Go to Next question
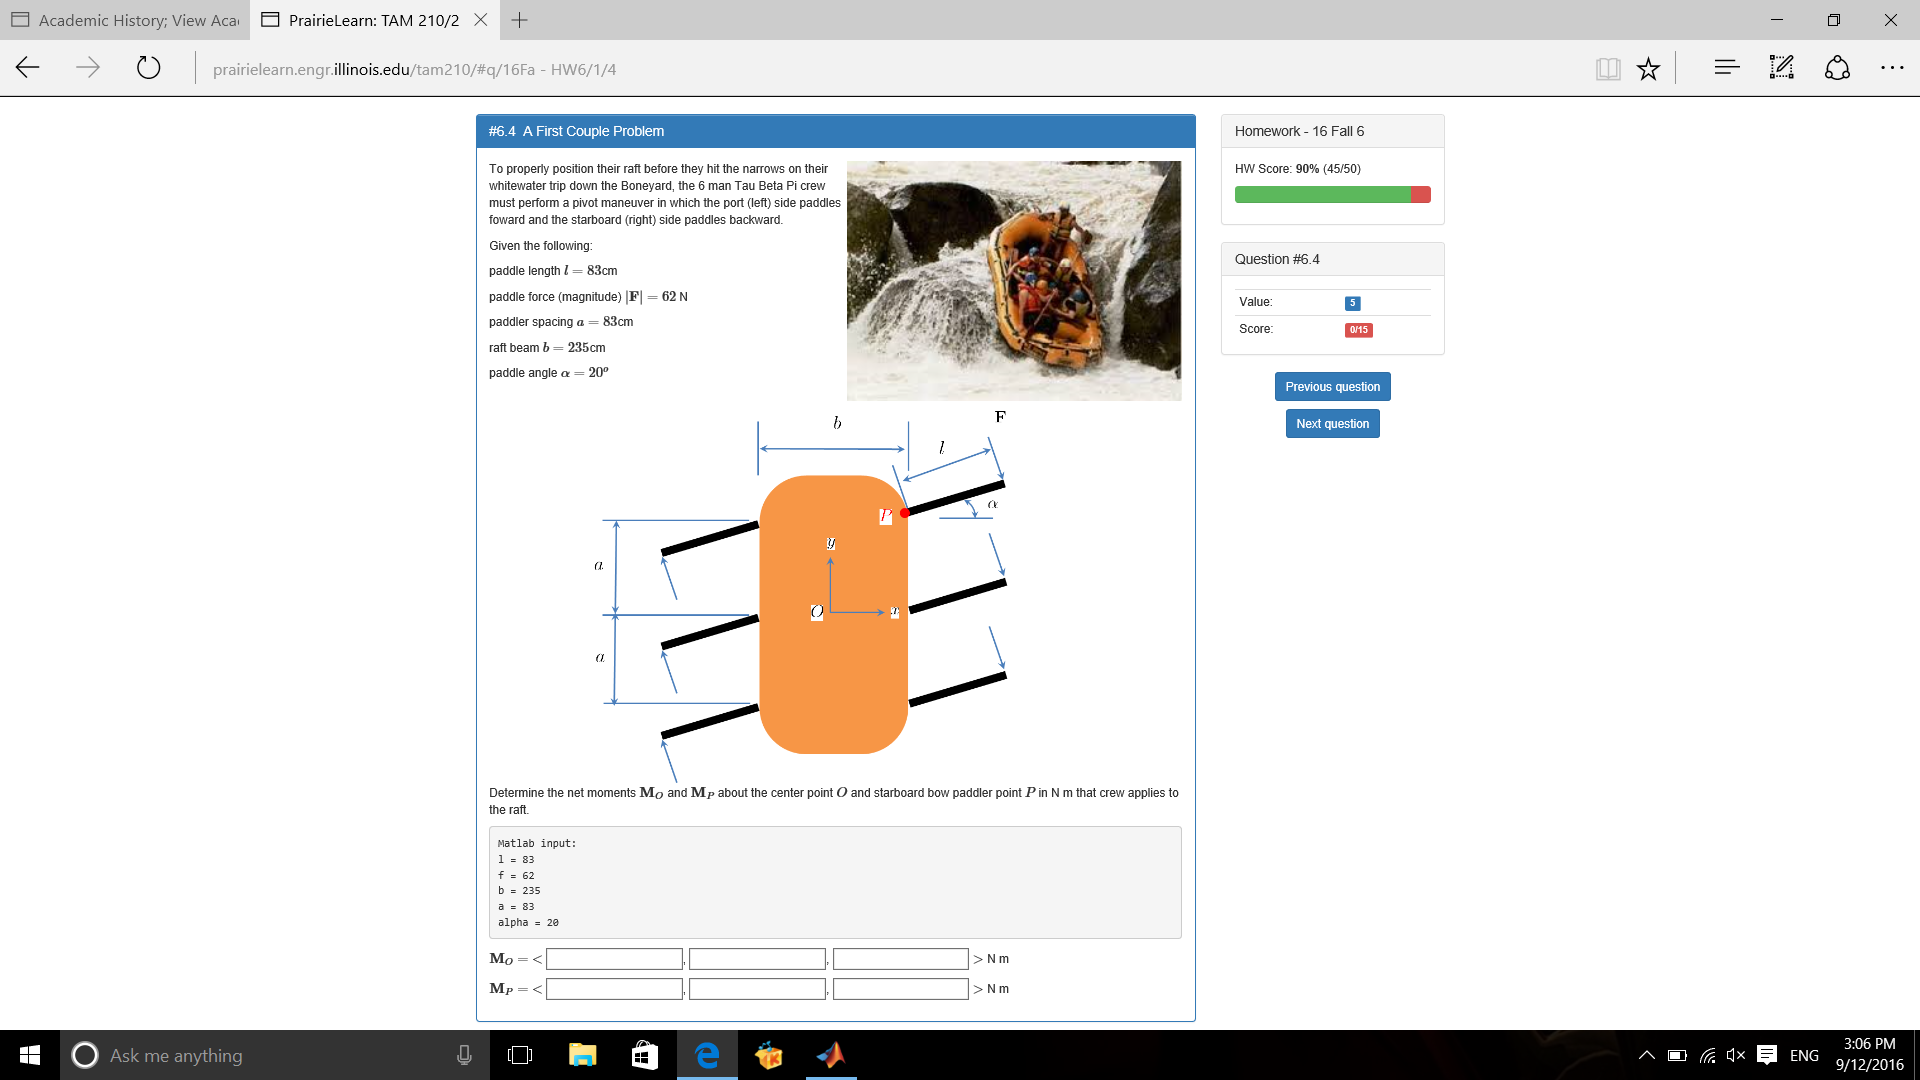The image size is (1920, 1080). (x=1332, y=424)
